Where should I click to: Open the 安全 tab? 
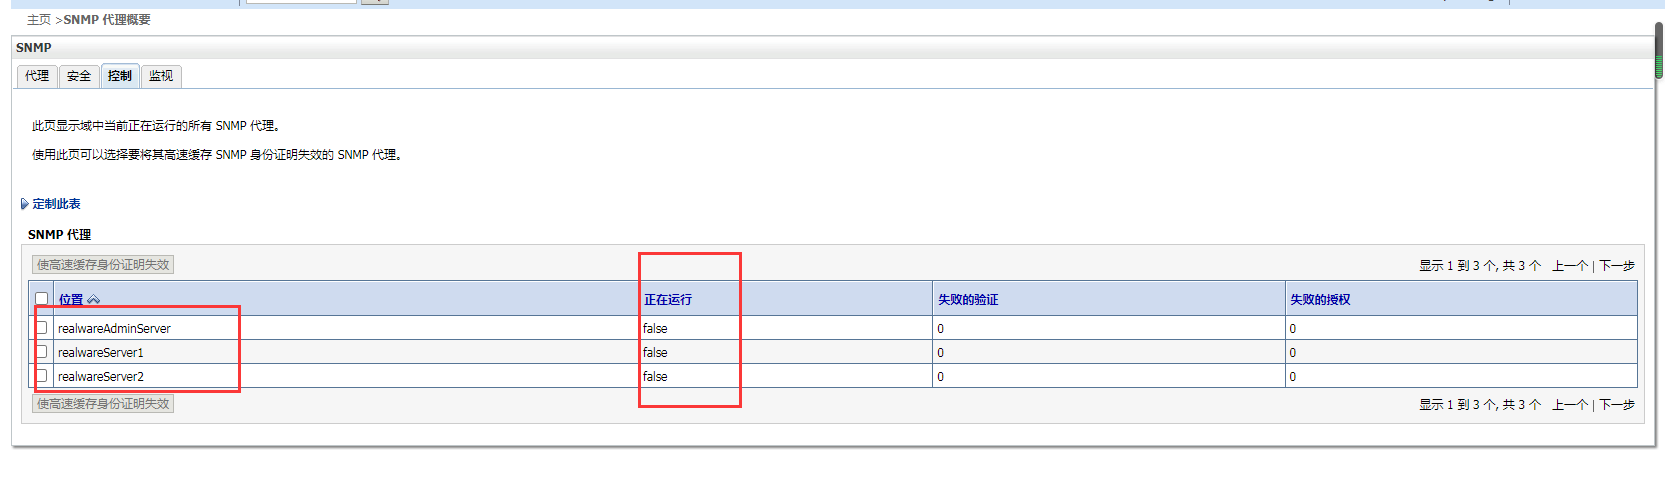pyautogui.click(x=79, y=76)
